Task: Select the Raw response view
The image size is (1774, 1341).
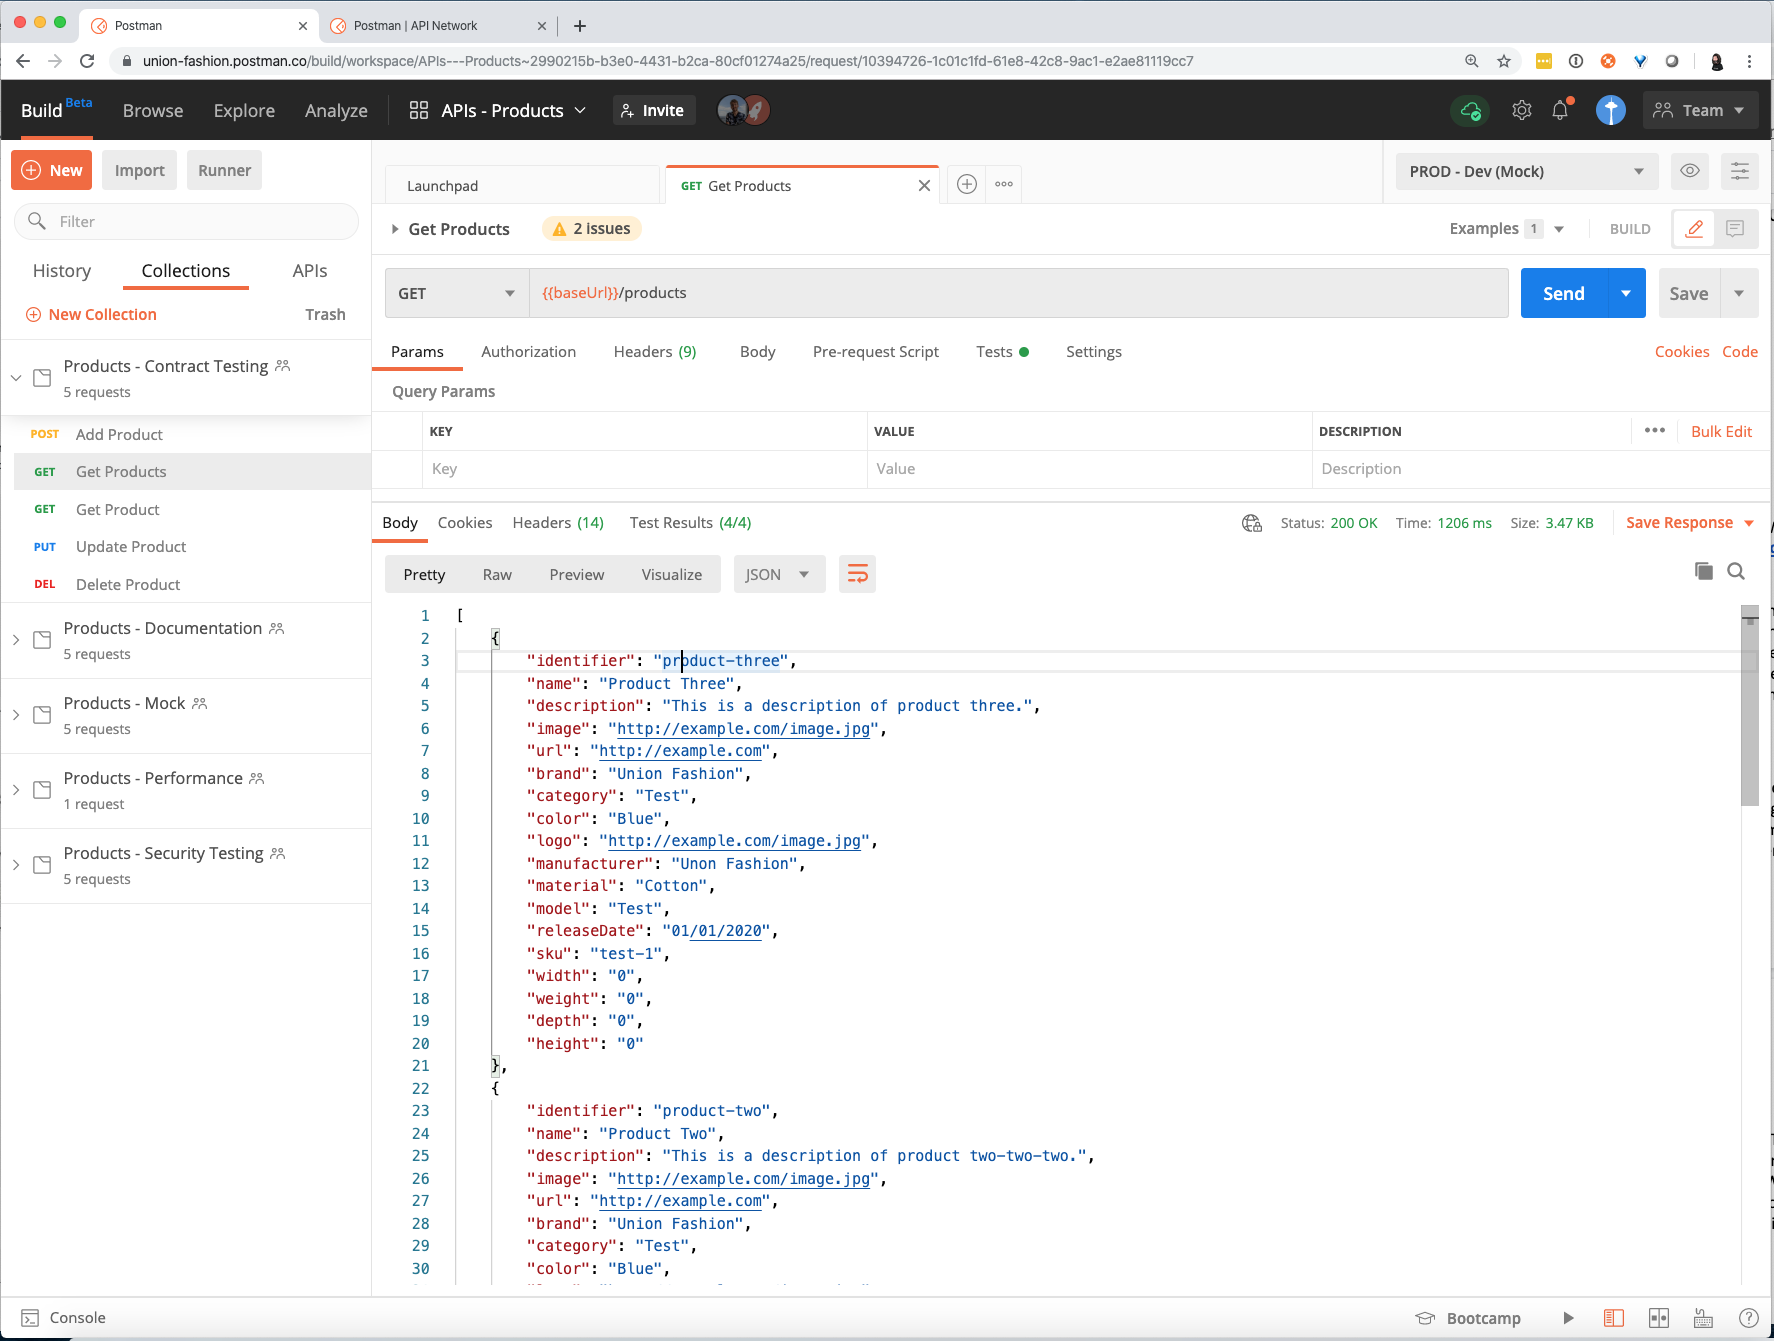Action: (x=497, y=575)
